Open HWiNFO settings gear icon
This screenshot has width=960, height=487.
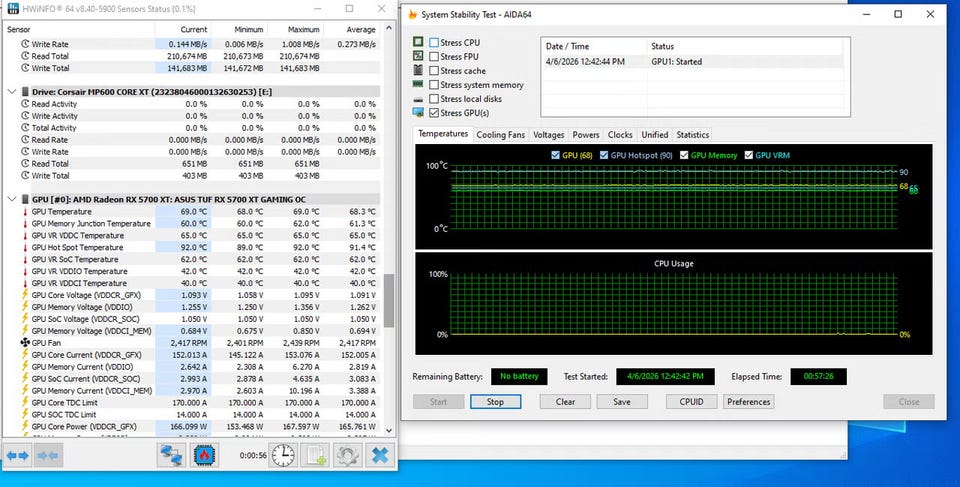click(x=348, y=455)
